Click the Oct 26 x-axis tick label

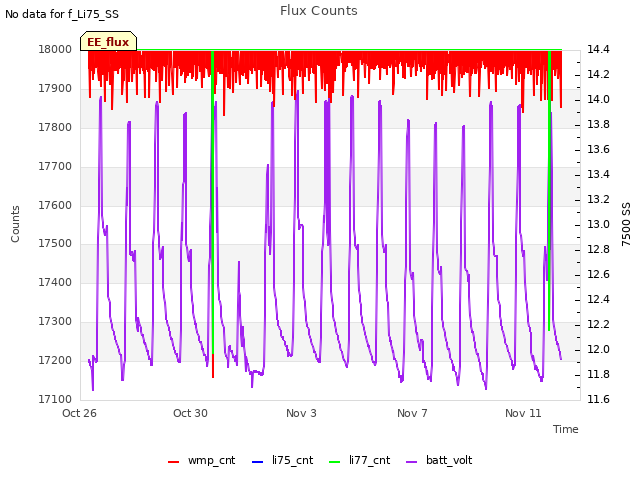click(x=79, y=413)
